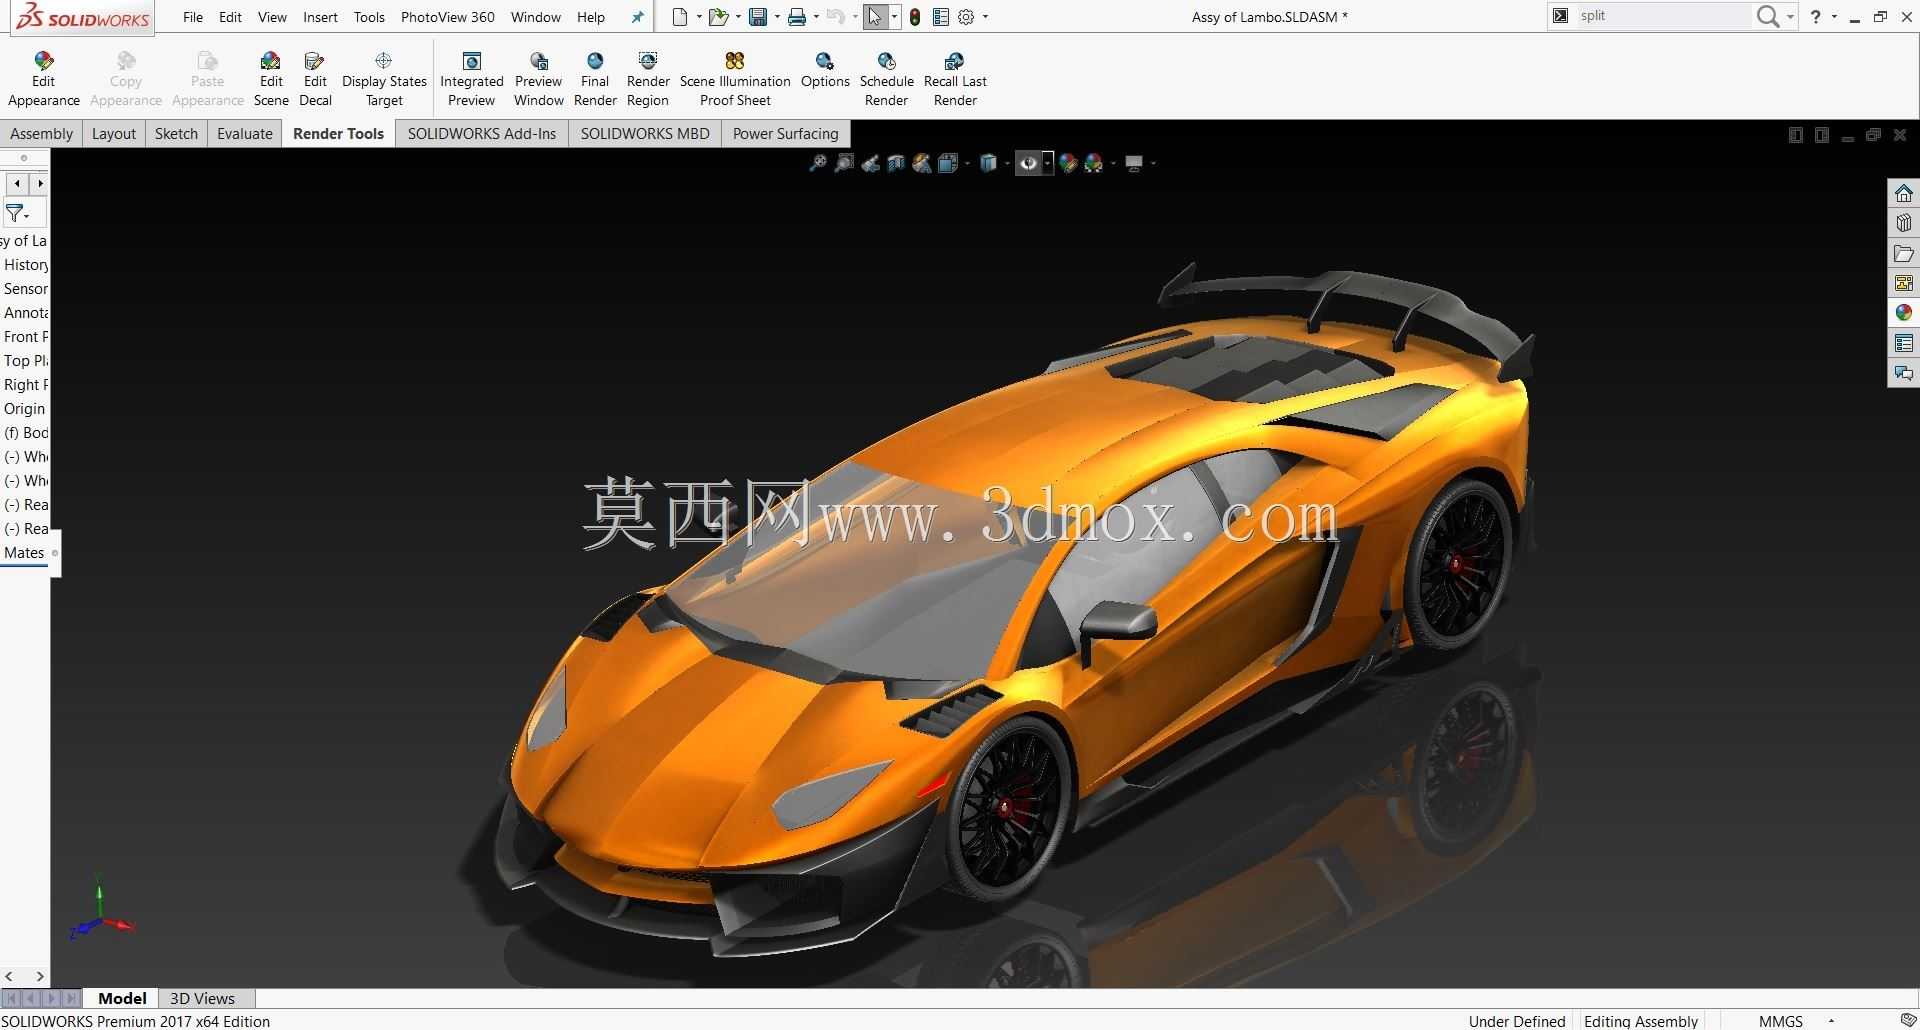Click the search magnifier button

pyautogui.click(x=1768, y=16)
